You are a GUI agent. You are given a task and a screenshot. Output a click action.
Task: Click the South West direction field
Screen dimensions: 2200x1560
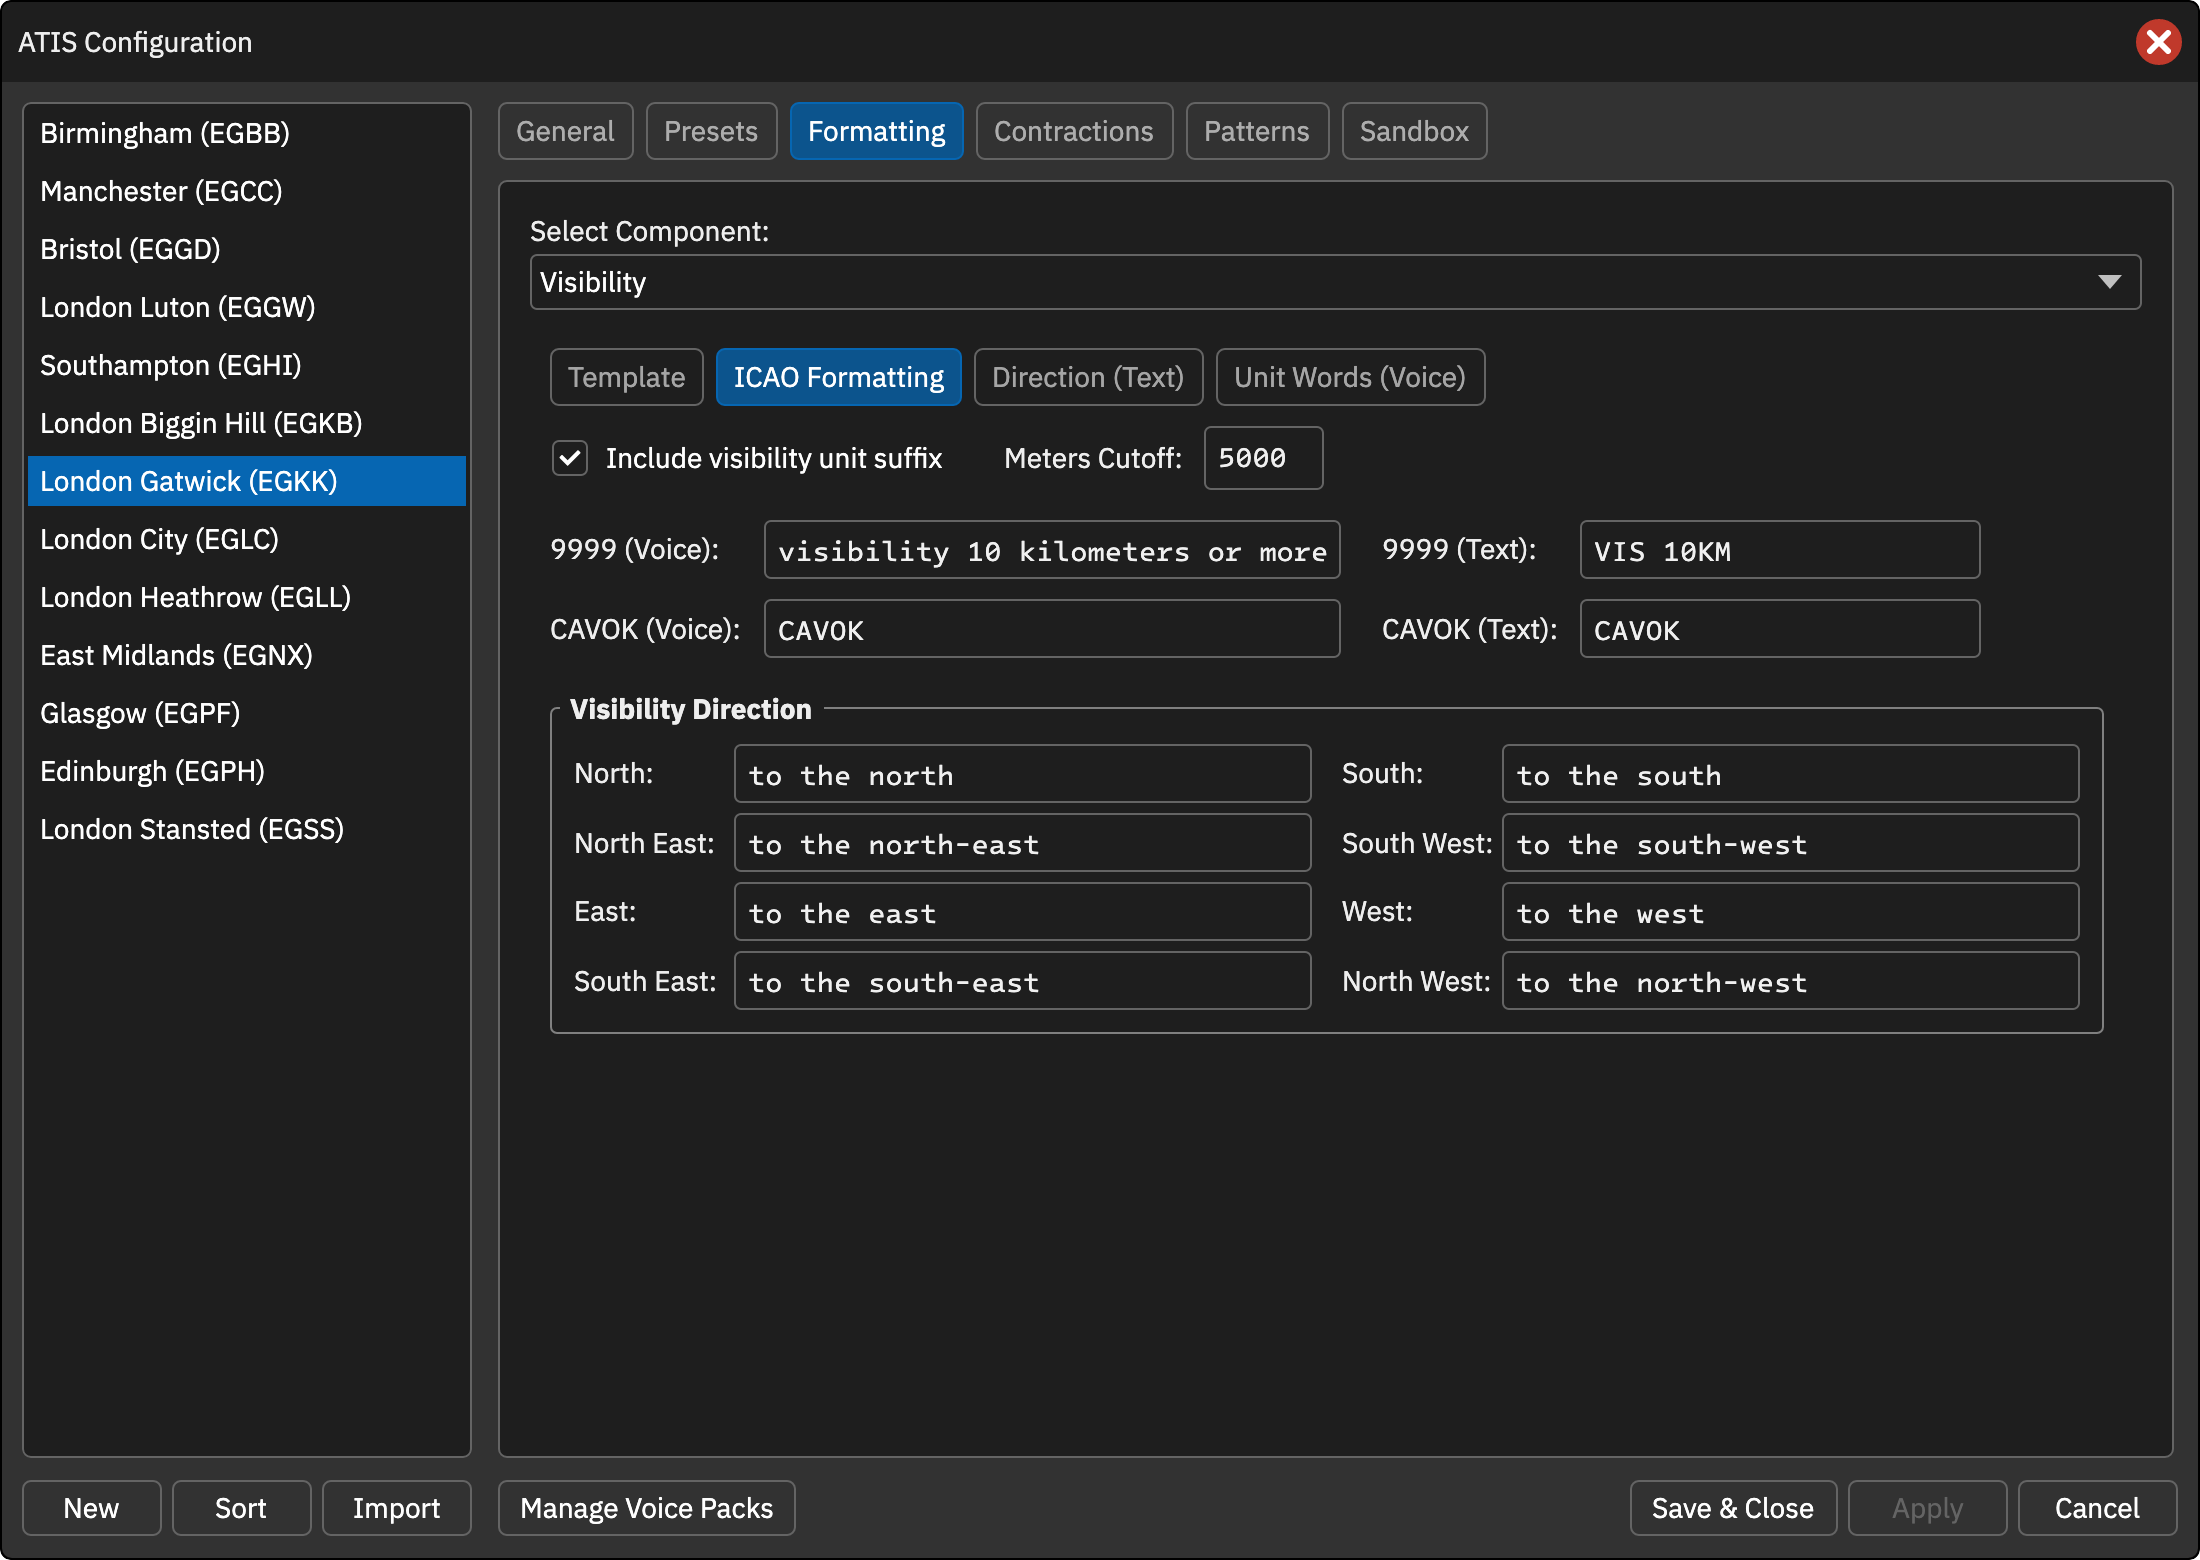pyautogui.click(x=1790, y=843)
